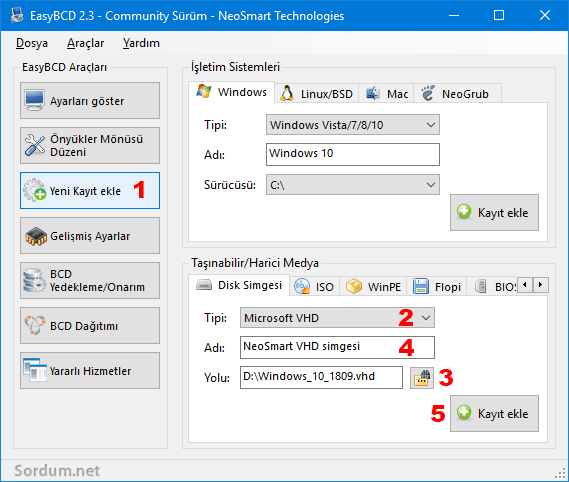Click the Mac Finder tab icon
The width and height of the screenshot is (569, 482).
click(372, 94)
